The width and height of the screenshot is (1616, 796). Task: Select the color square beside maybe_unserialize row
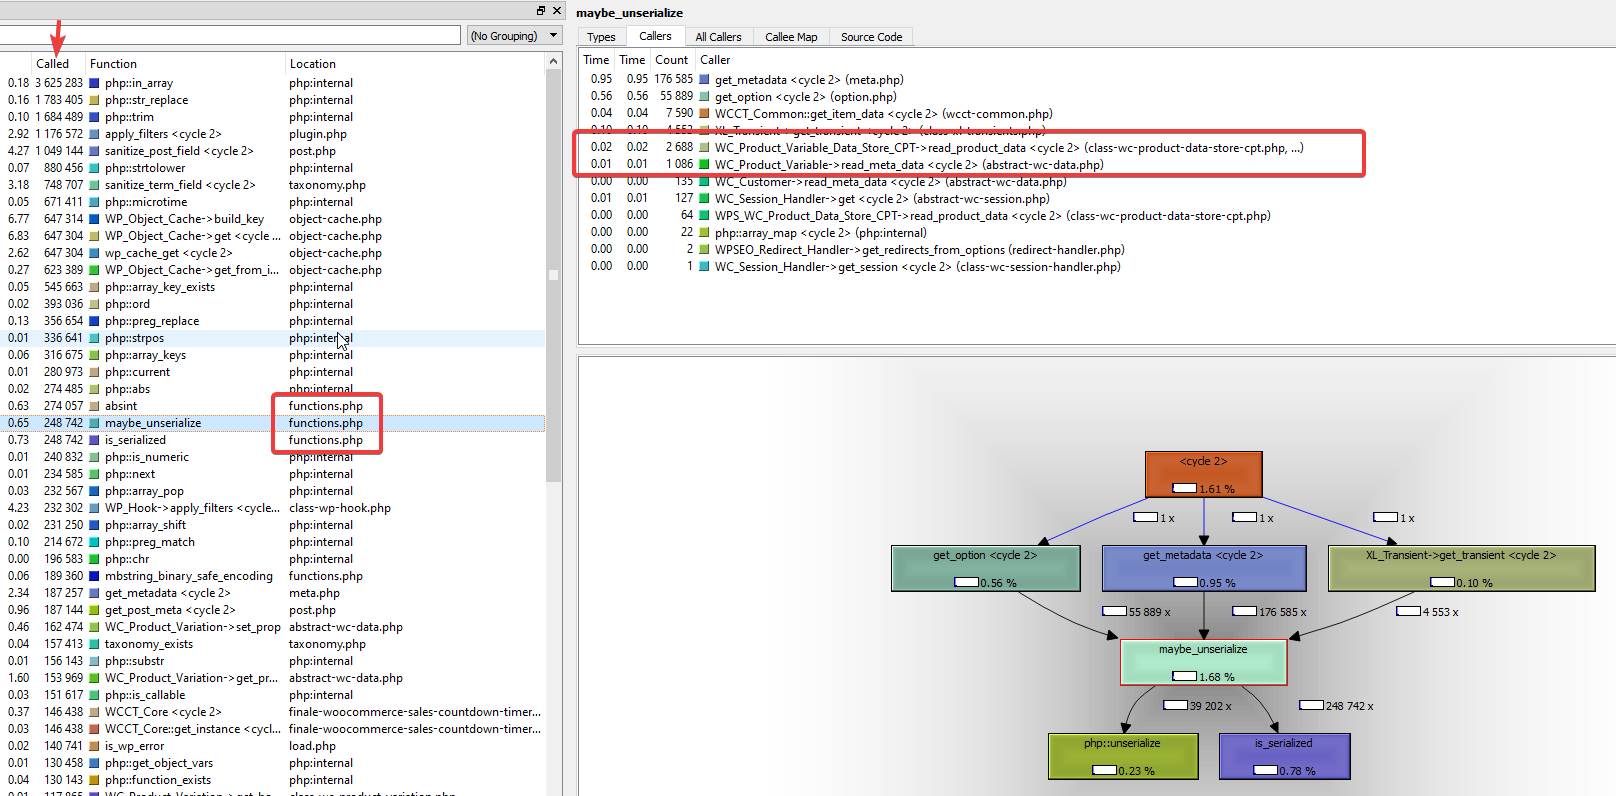coord(94,423)
